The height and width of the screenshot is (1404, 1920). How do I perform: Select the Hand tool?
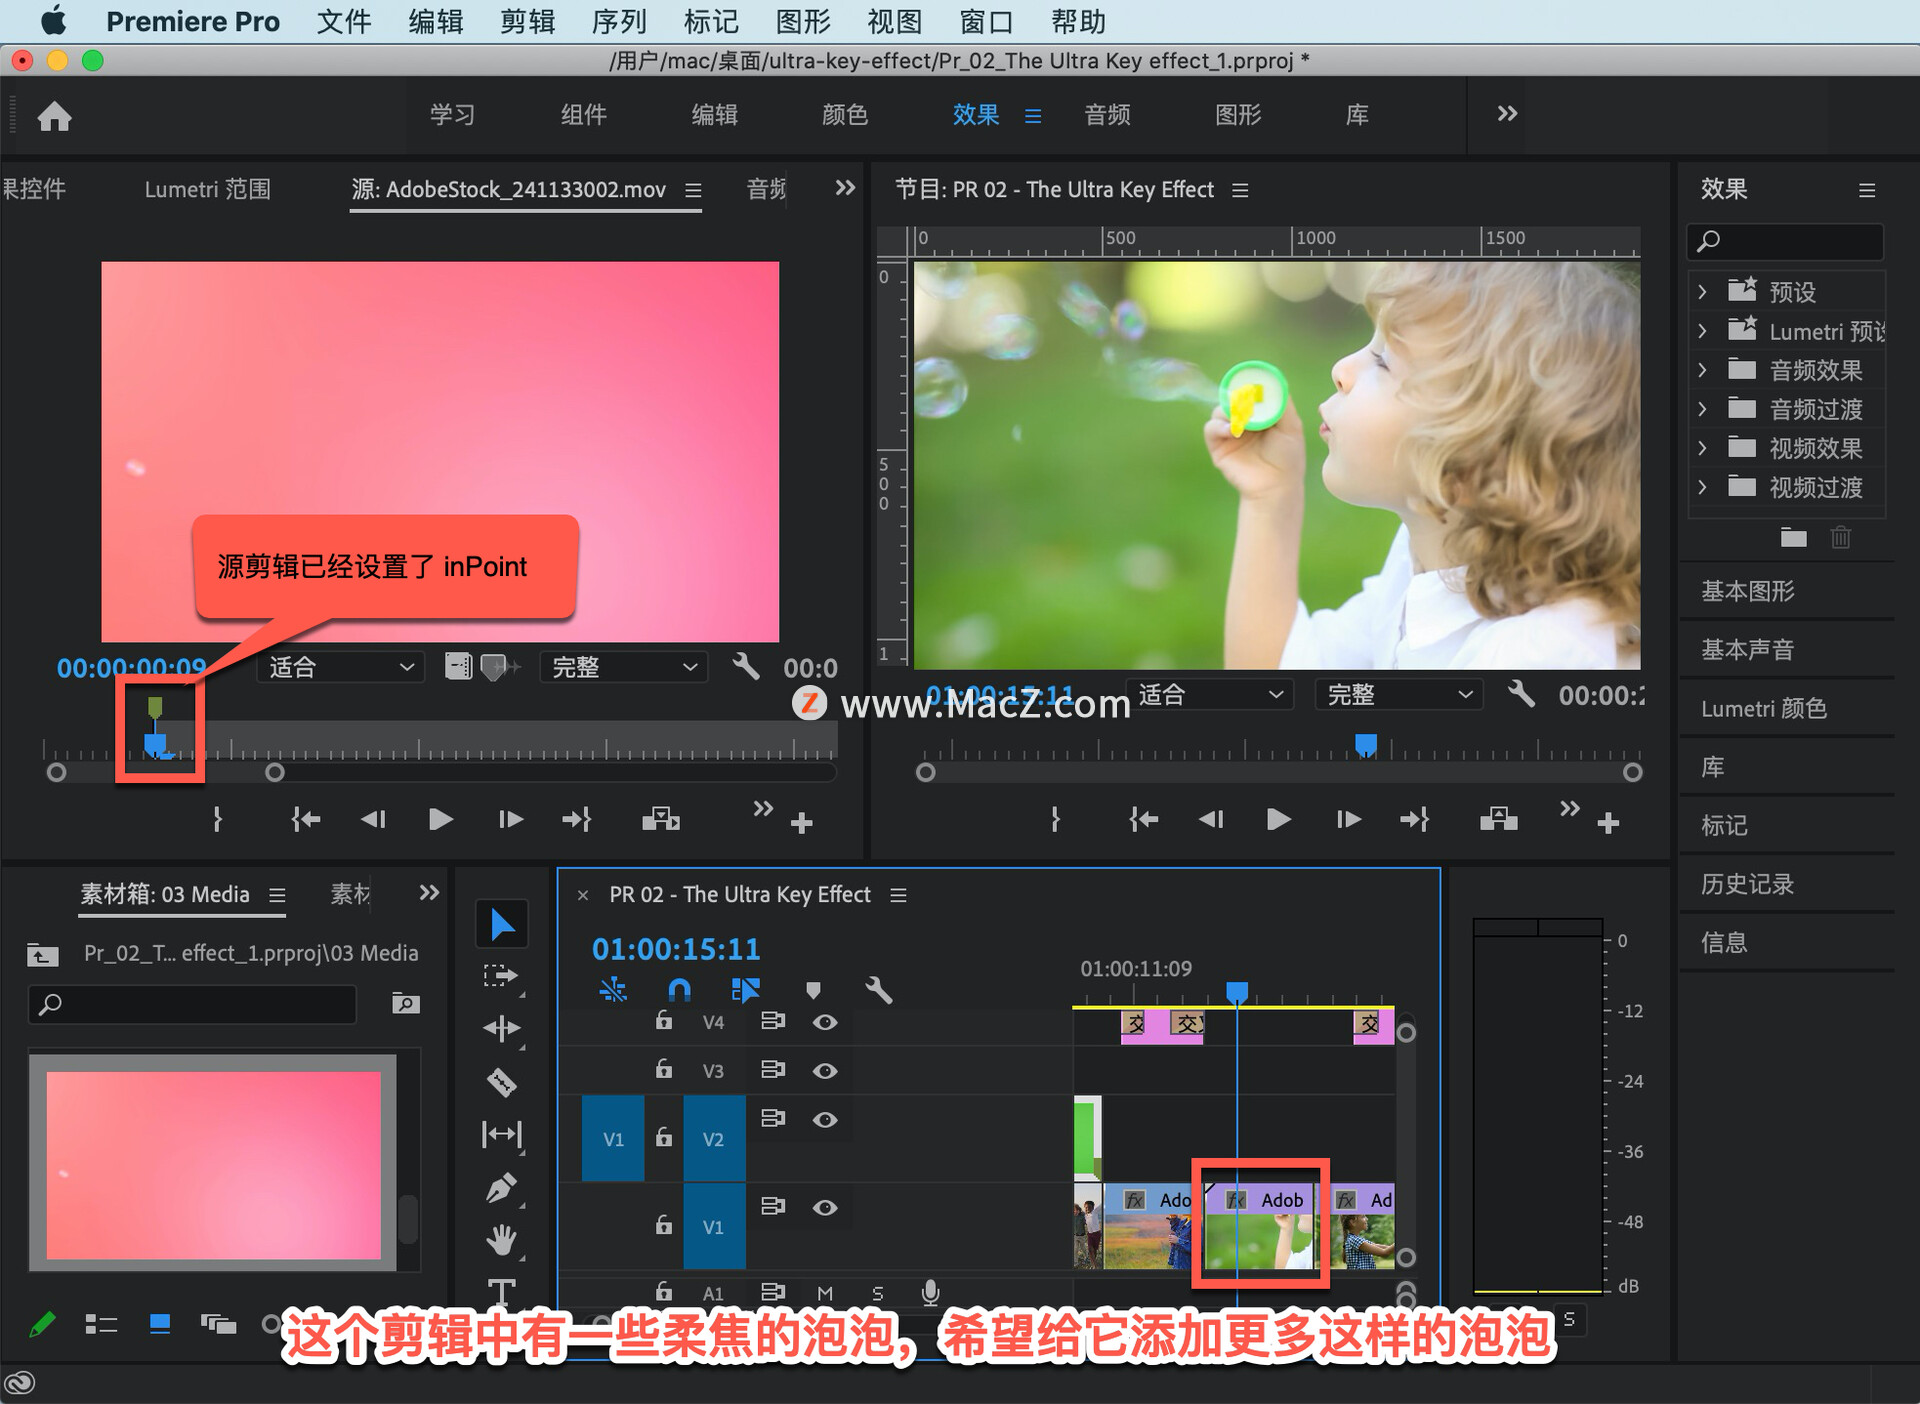point(501,1240)
